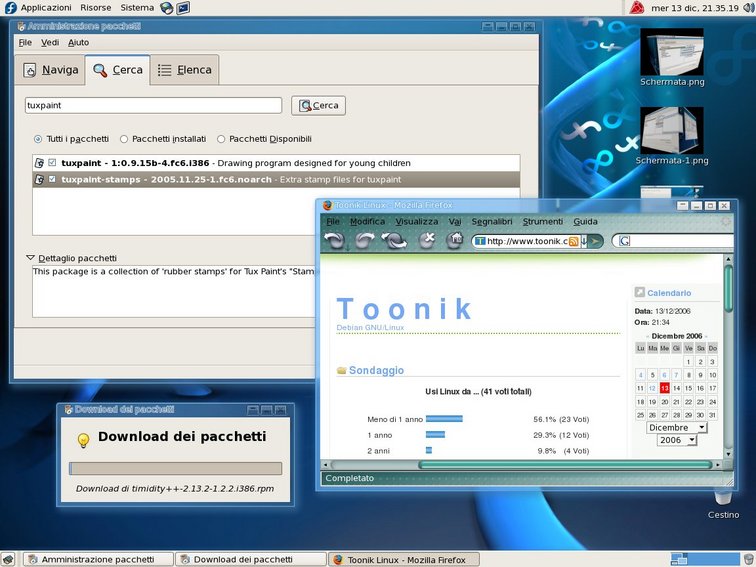The width and height of the screenshot is (756, 567).
Task: Reload the page in Firefox
Action: (394, 240)
